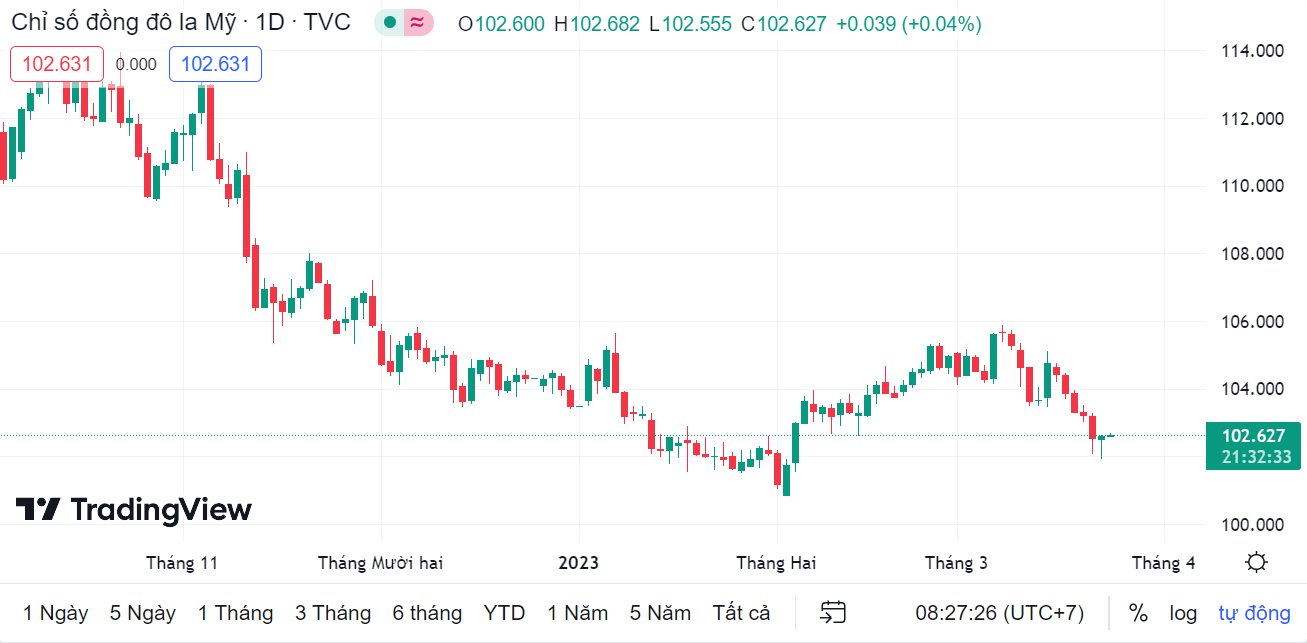Click the blue 102.631 buy price button
This screenshot has width=1307, height=643.
(x=215, y=64)
